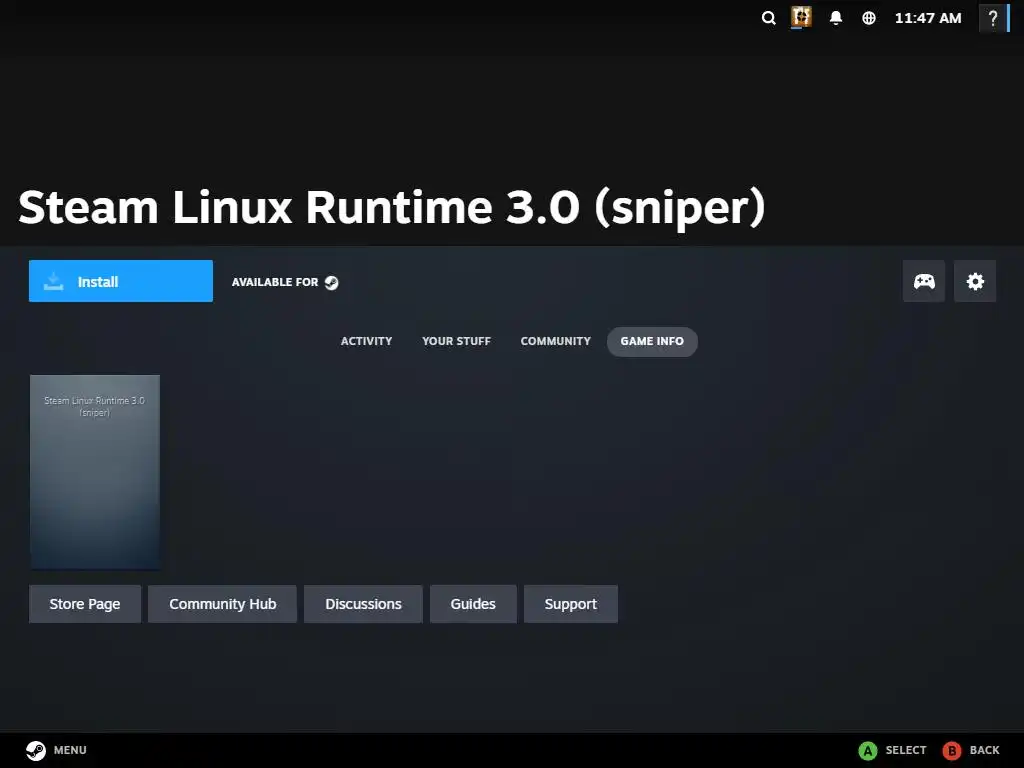Image resolution: width=1024 pixels, height=768 pixels.
Task: Select the Game Info tab
Action: (x=652, y=342)
